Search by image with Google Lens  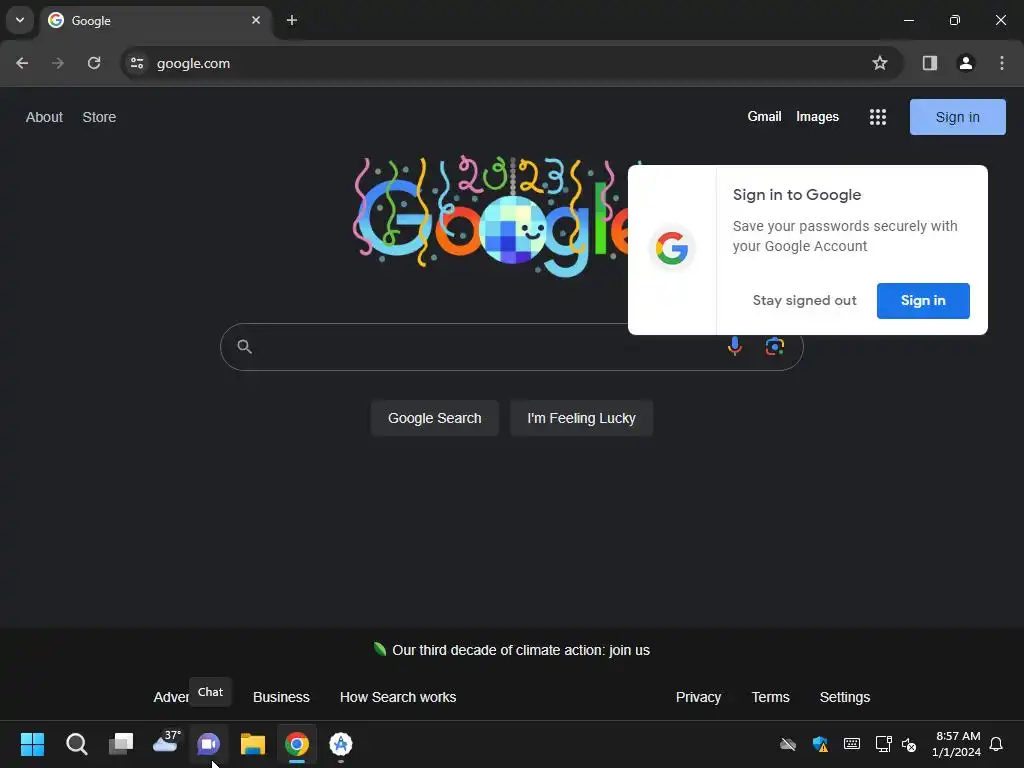click(x=775, y=346)
